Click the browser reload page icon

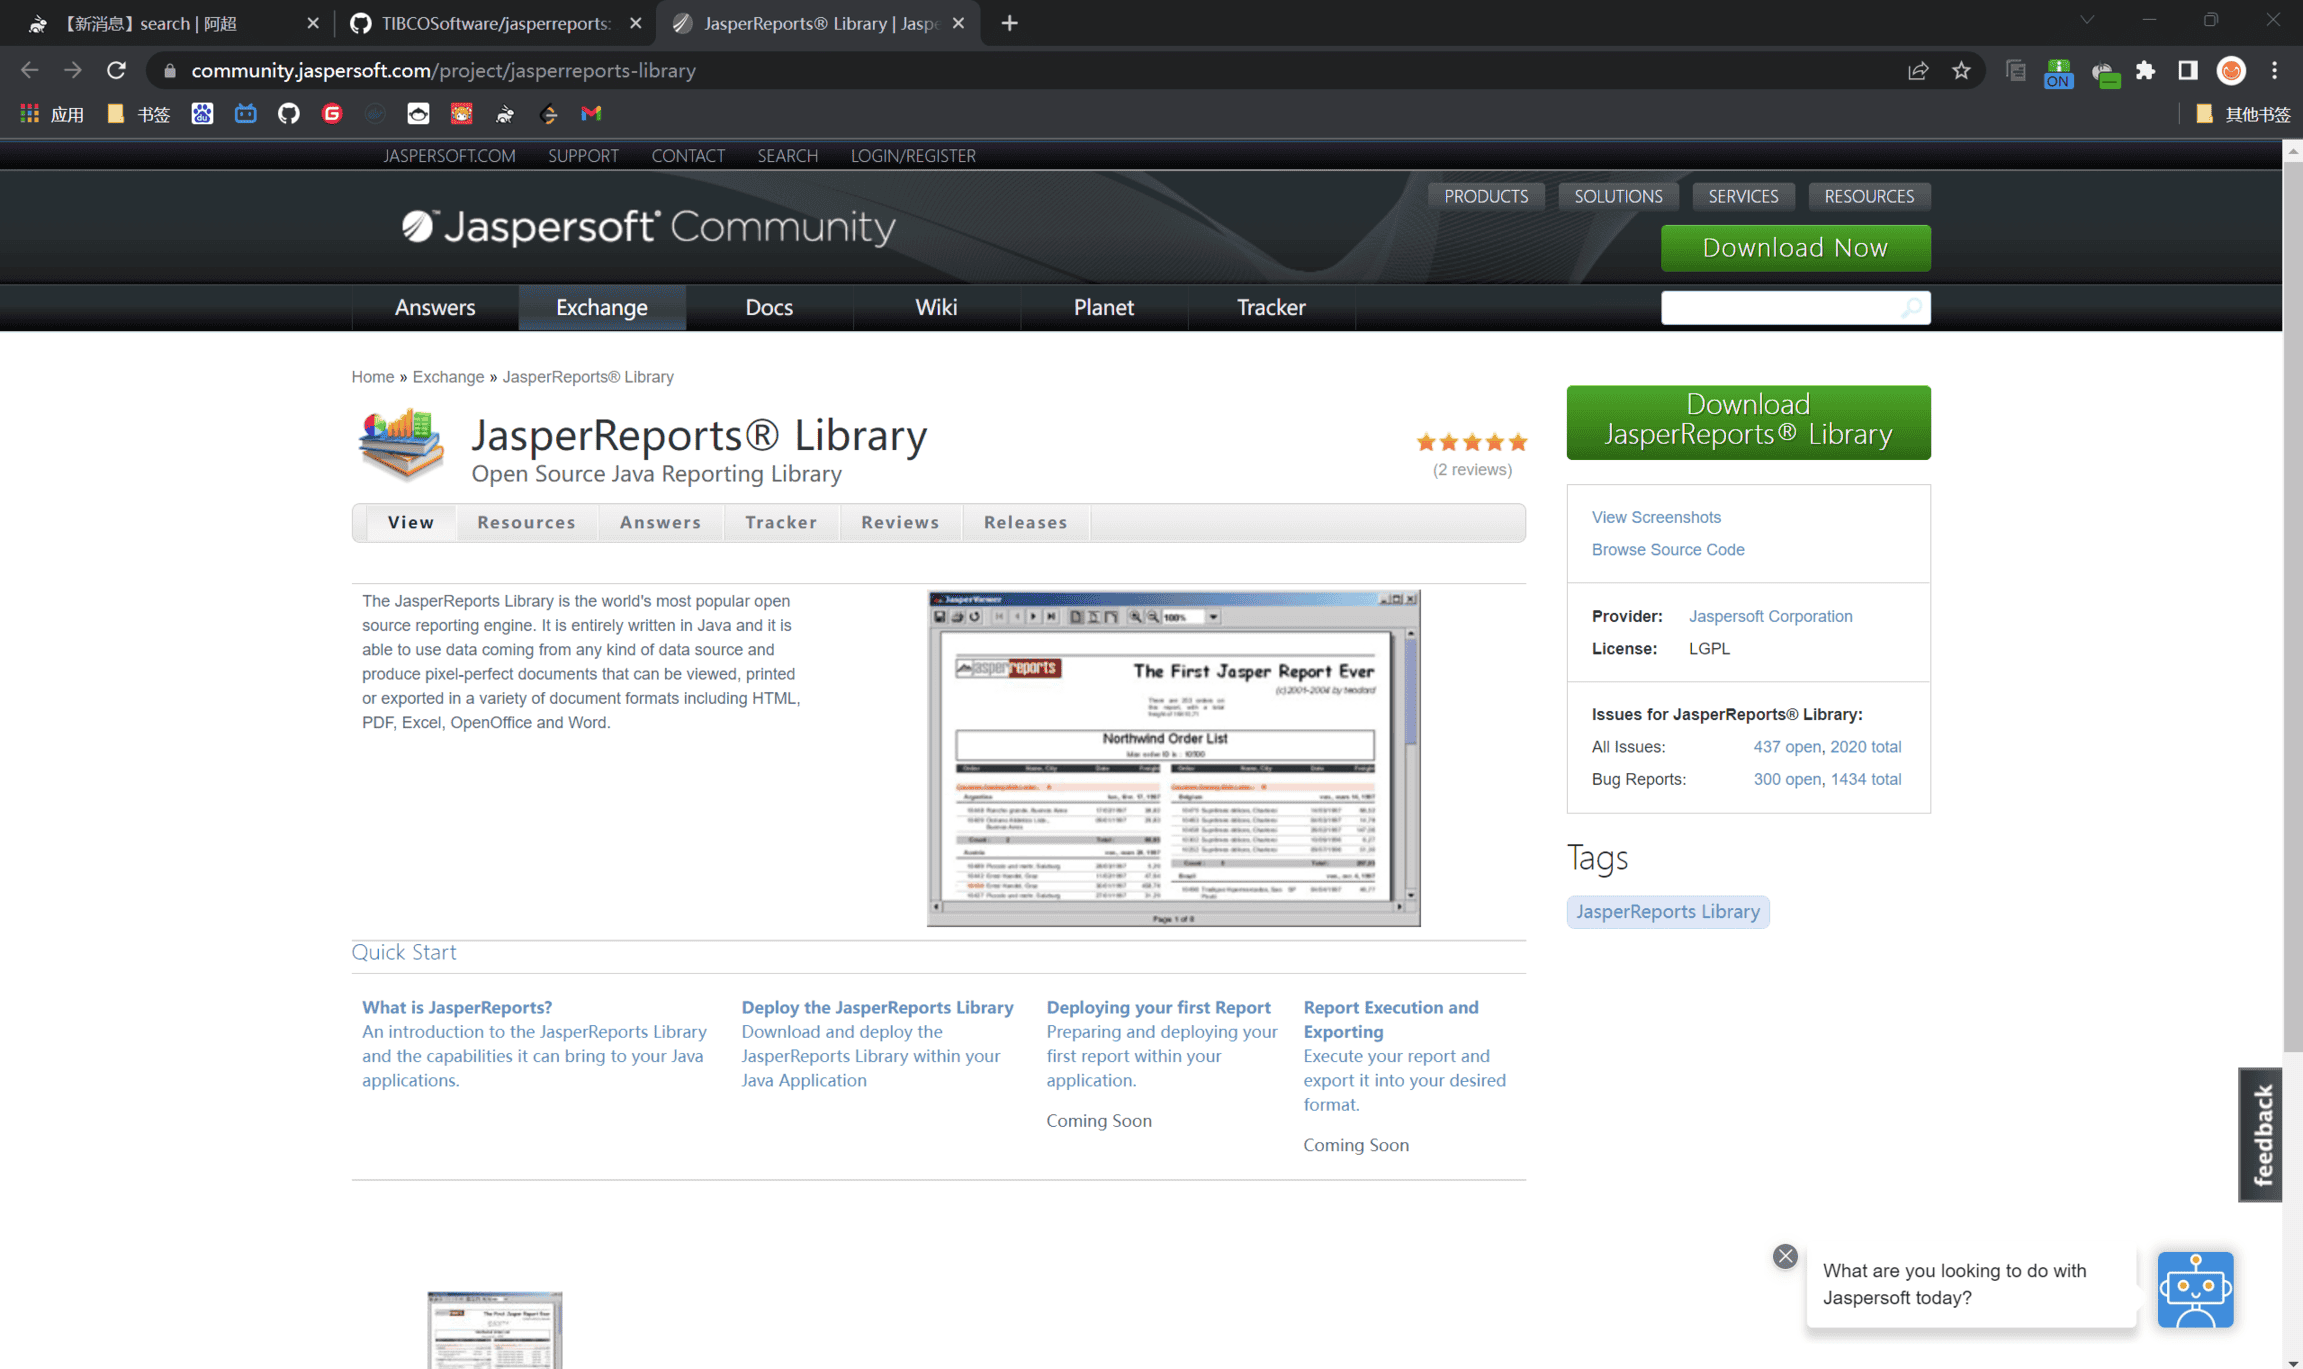(116, 70)
